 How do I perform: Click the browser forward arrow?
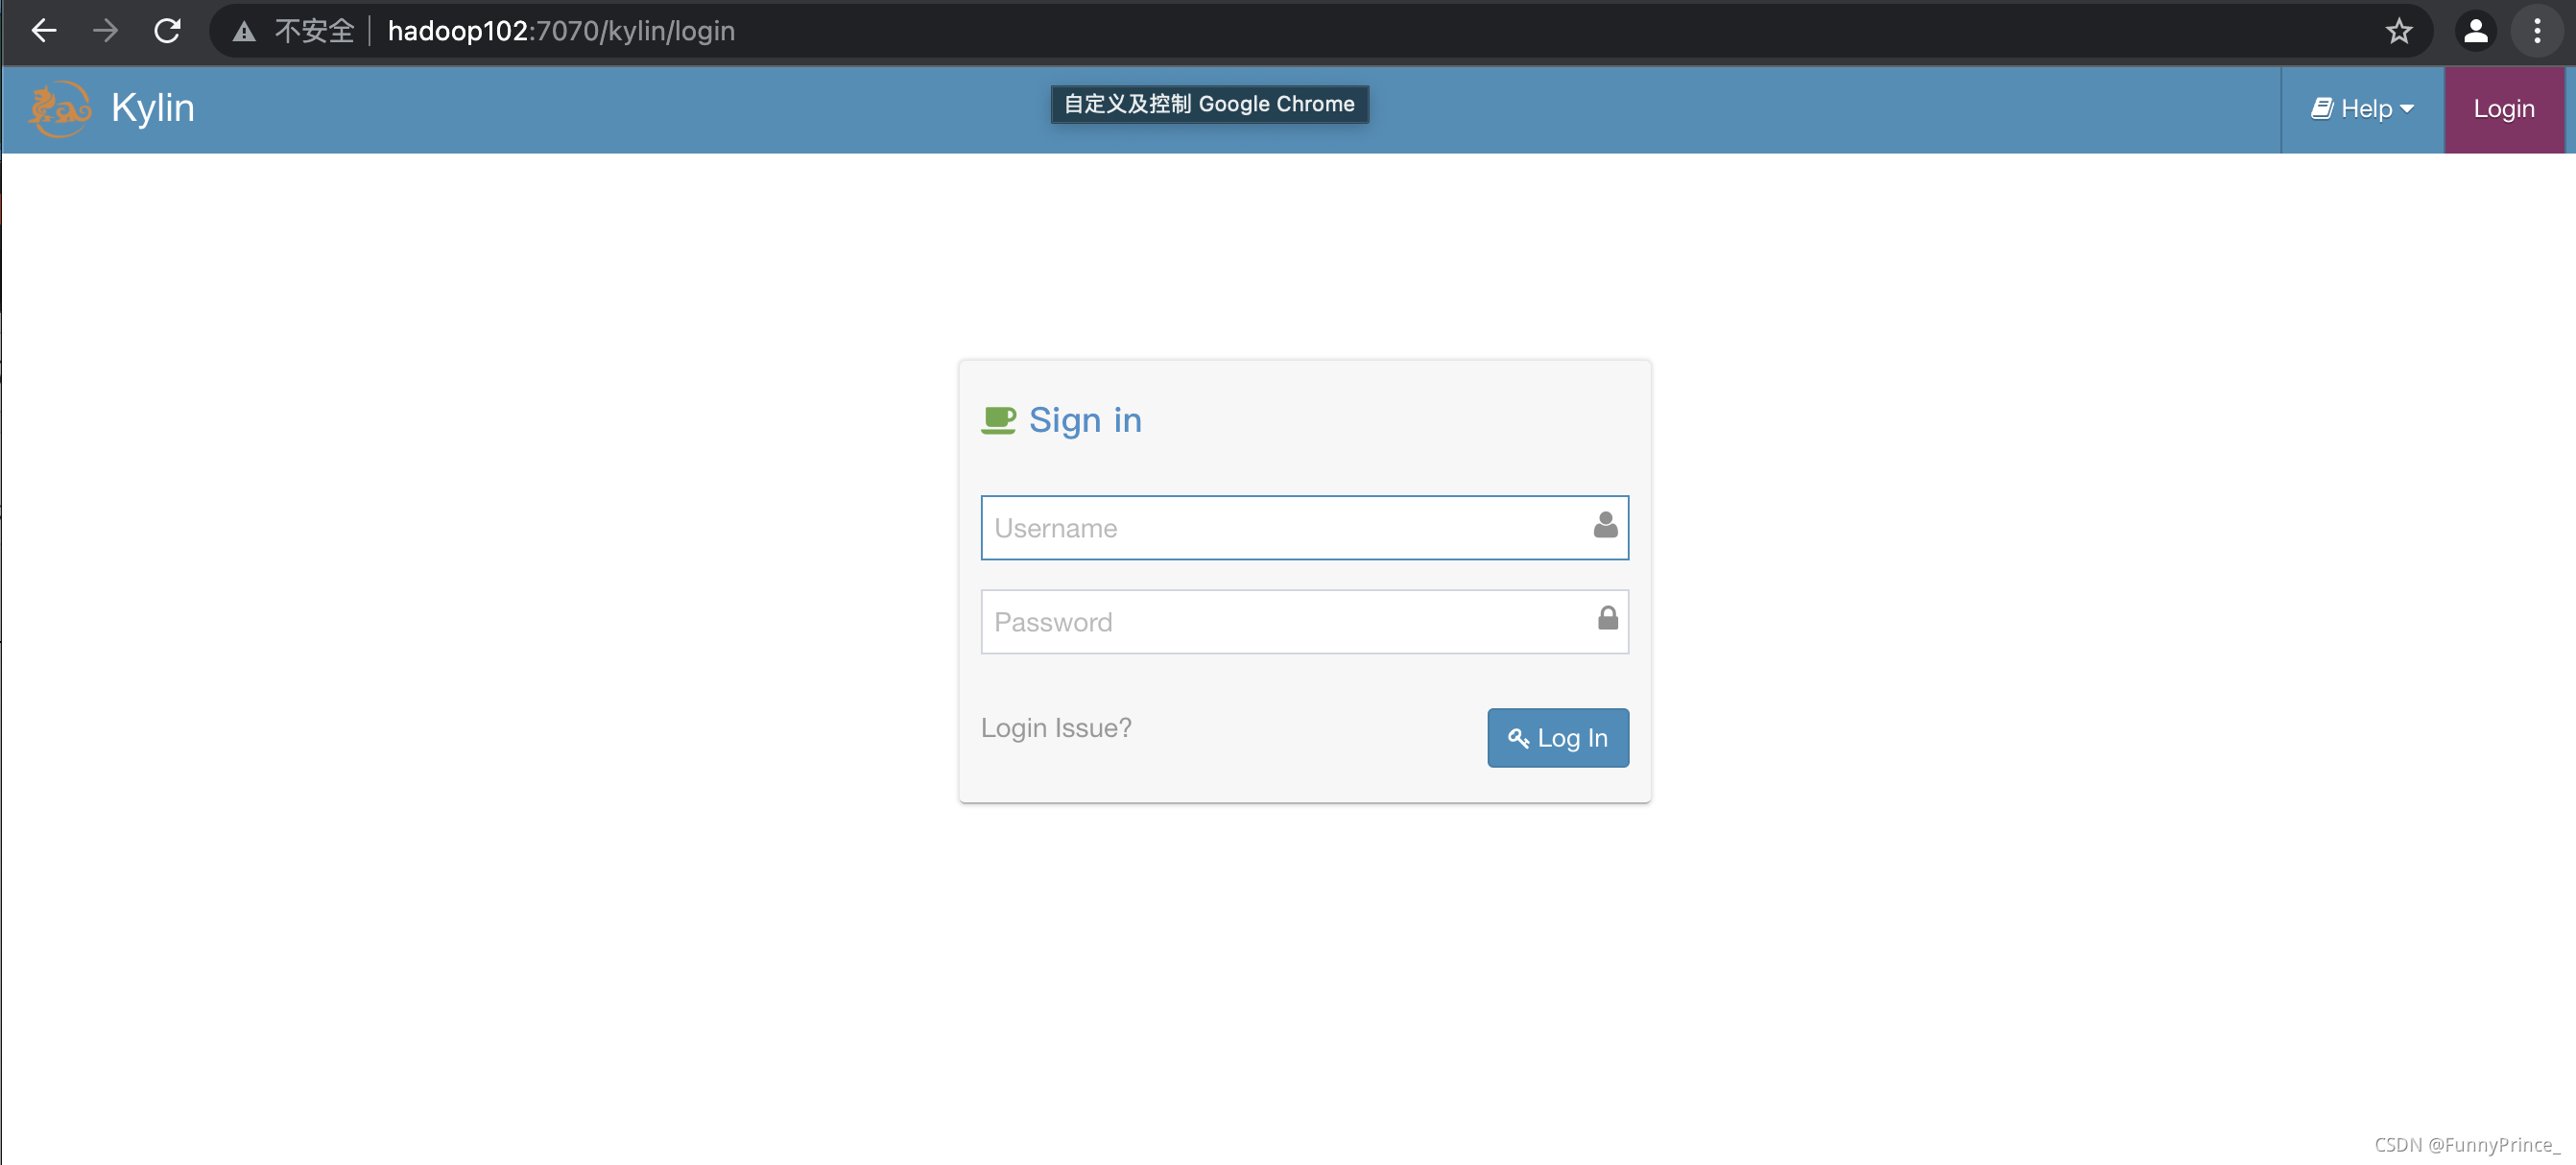(105, 31)
